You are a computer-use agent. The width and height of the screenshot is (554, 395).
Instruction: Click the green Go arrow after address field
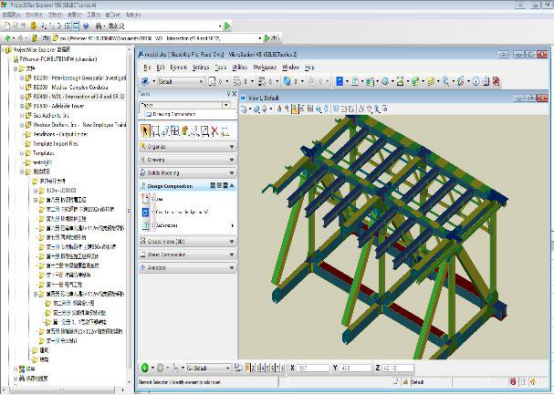267,38
